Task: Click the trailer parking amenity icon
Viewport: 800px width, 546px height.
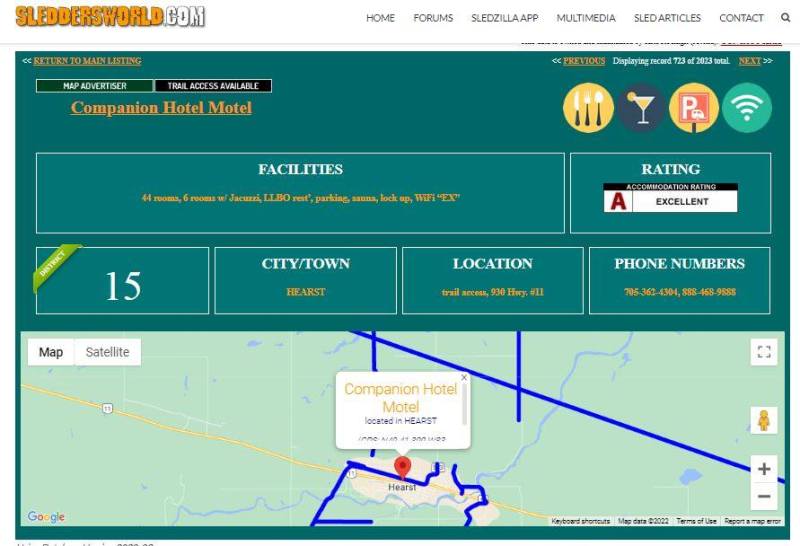Action: (694, 108)
